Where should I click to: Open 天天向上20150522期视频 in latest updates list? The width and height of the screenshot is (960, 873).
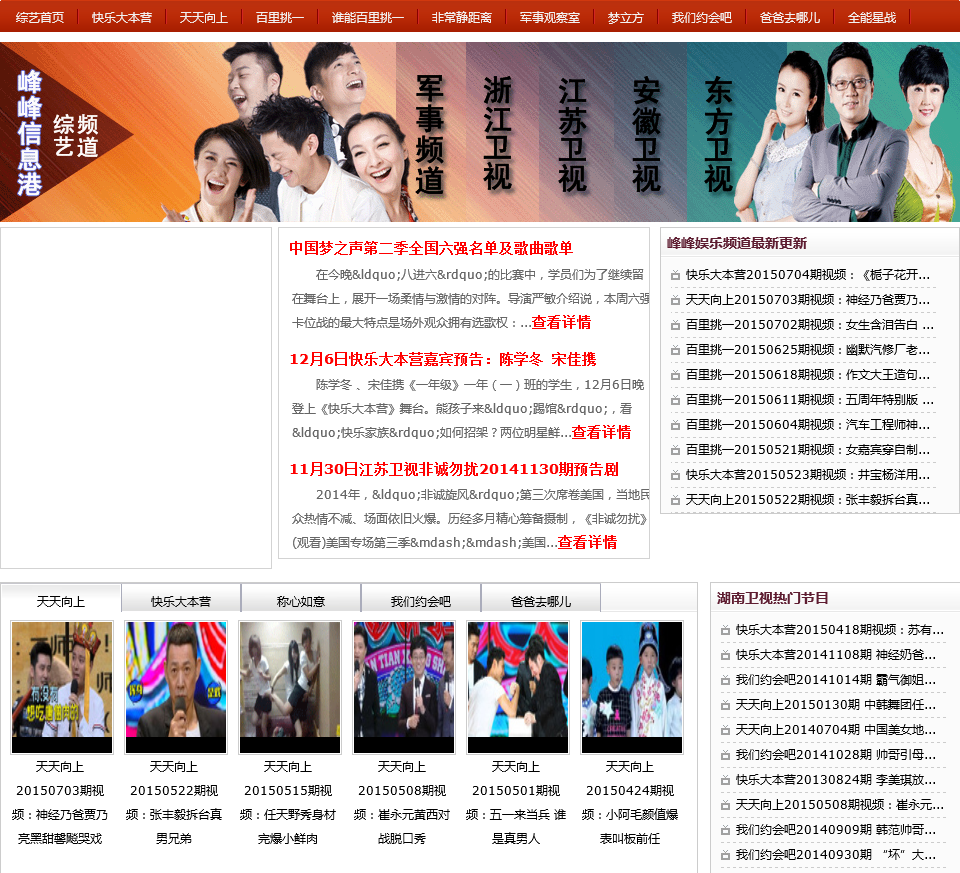coord(808,500)
